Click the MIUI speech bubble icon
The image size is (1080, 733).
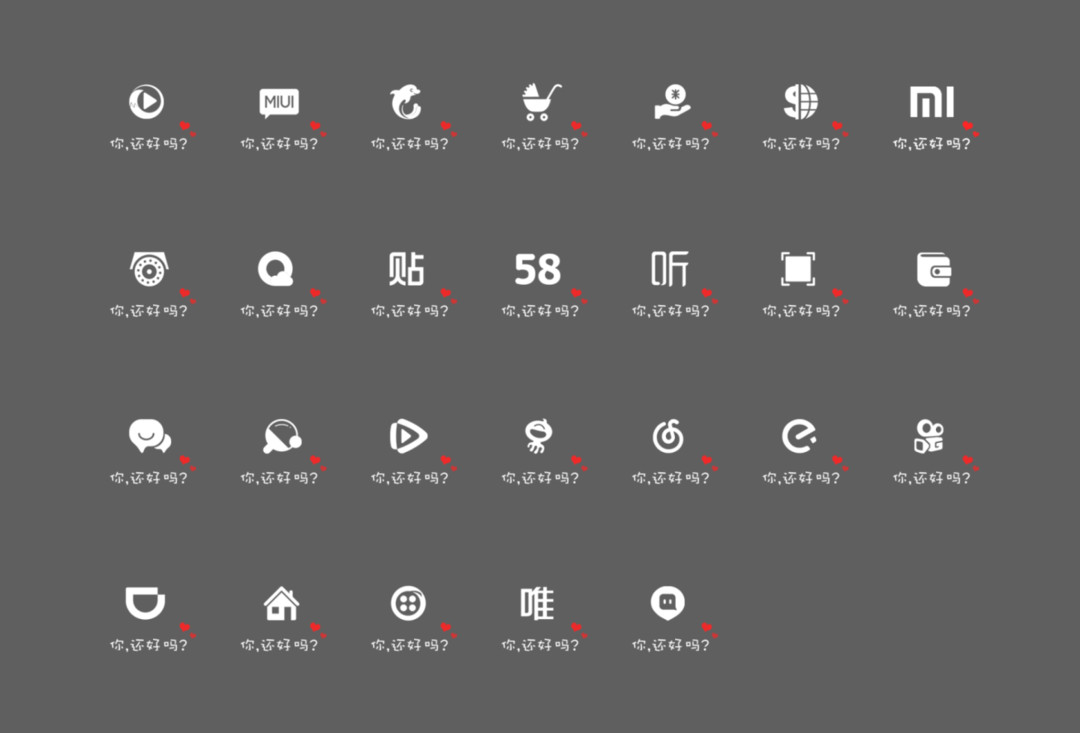(279, 103)
